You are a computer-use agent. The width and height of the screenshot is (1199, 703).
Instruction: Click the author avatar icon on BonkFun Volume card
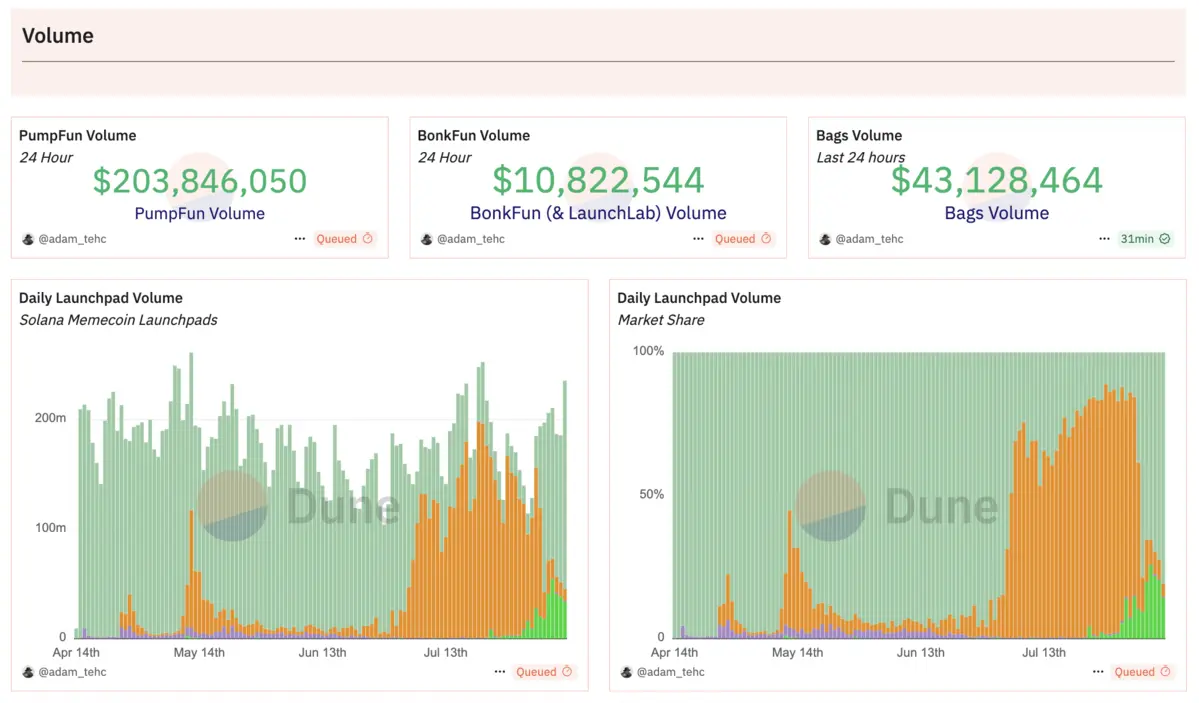point(427,240)
